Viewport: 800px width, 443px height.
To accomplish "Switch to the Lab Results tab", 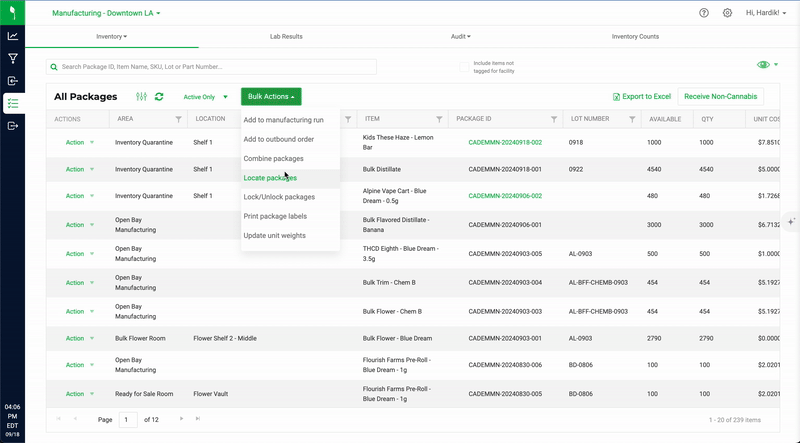I will click(x=286, y=37).
